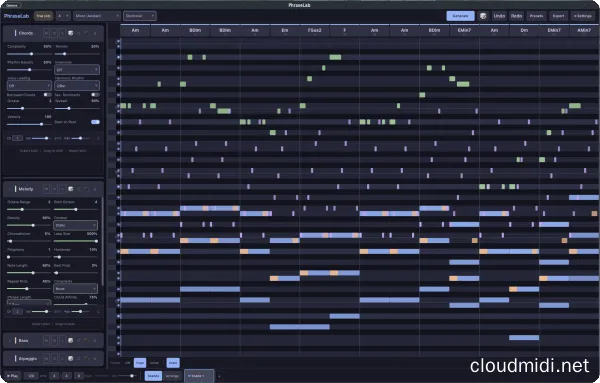Solo the Bass track

pos(54,341)
